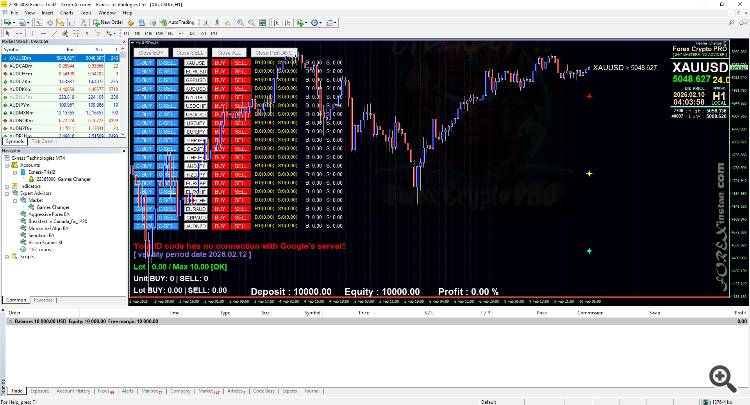Collapse the Expert Advisors tree node
The image size is (750, 405).
point(7,193)
